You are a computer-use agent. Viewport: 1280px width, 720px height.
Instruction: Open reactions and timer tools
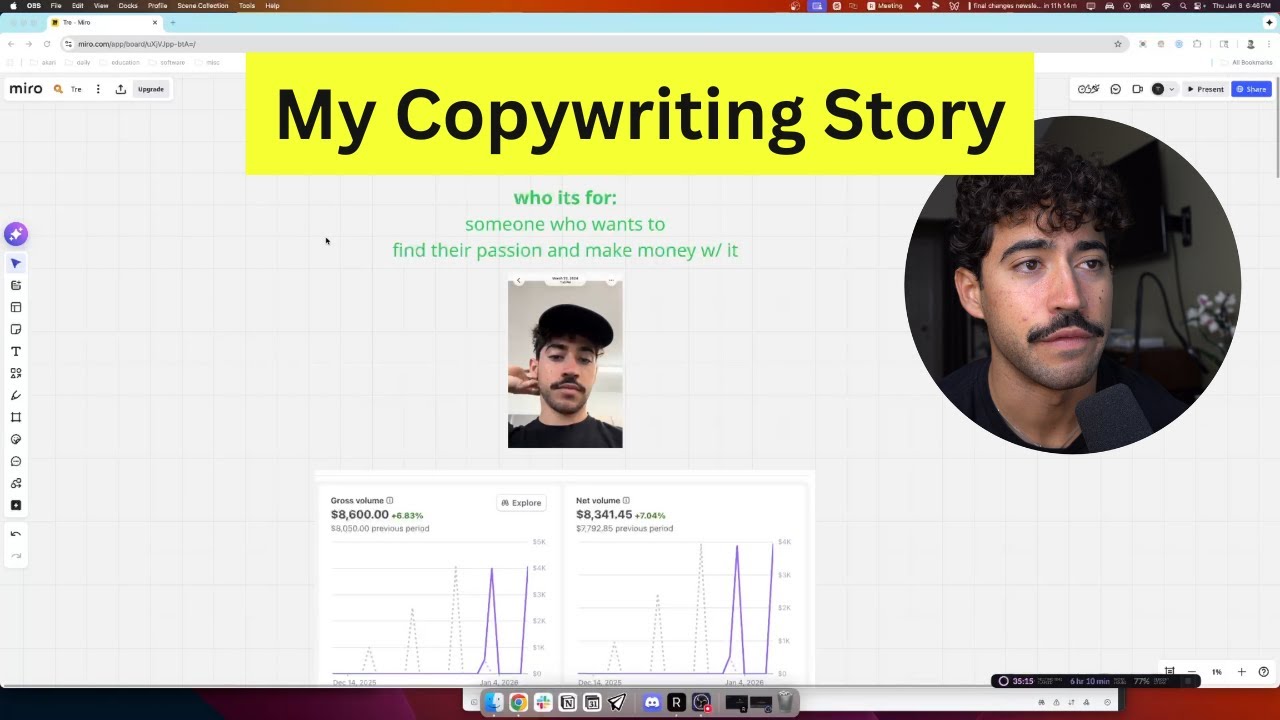pyautogui.click(x=1088, y=89)
